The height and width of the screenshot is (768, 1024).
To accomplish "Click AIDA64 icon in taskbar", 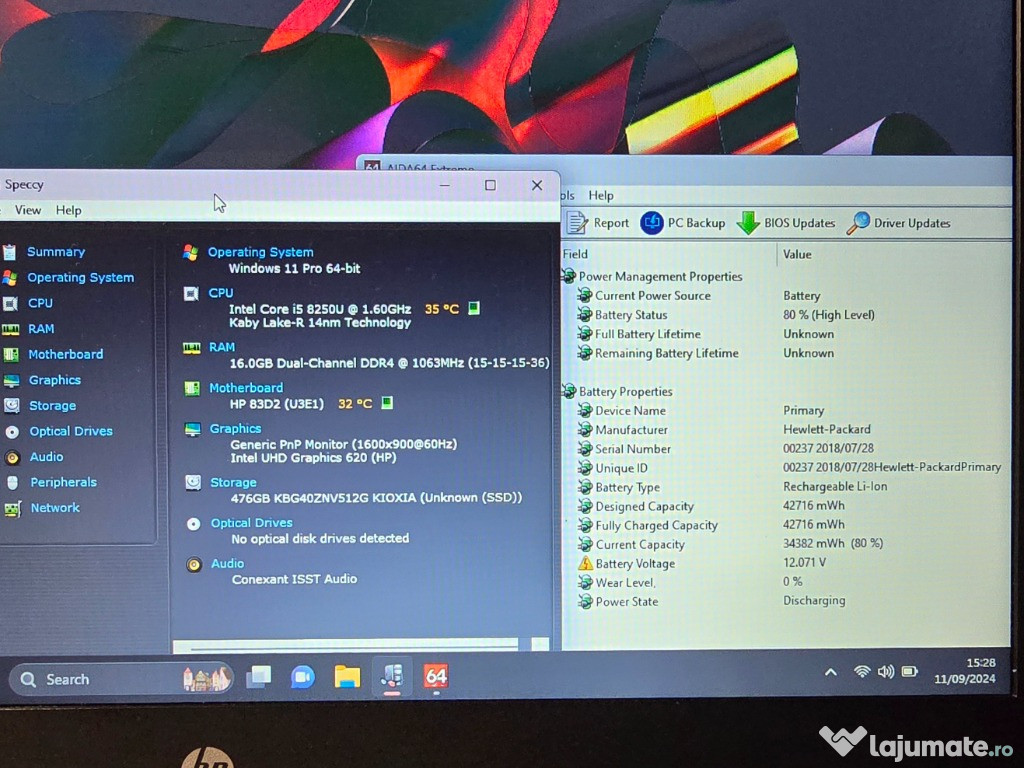I will (x=436, y=676).
